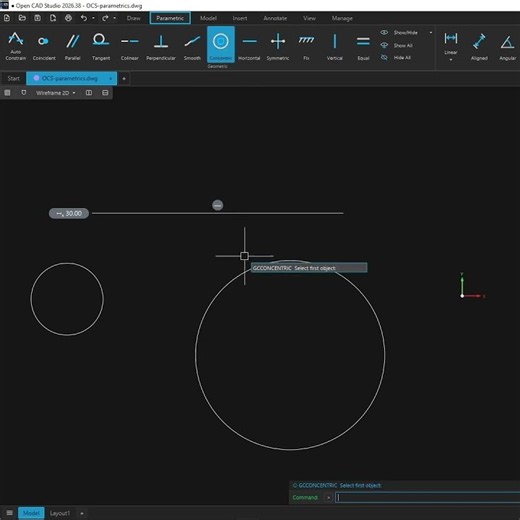Click the 30.00 dimension constraint badge
The width and height of the screenshot is (520, 520).
(x=69, y=213)
